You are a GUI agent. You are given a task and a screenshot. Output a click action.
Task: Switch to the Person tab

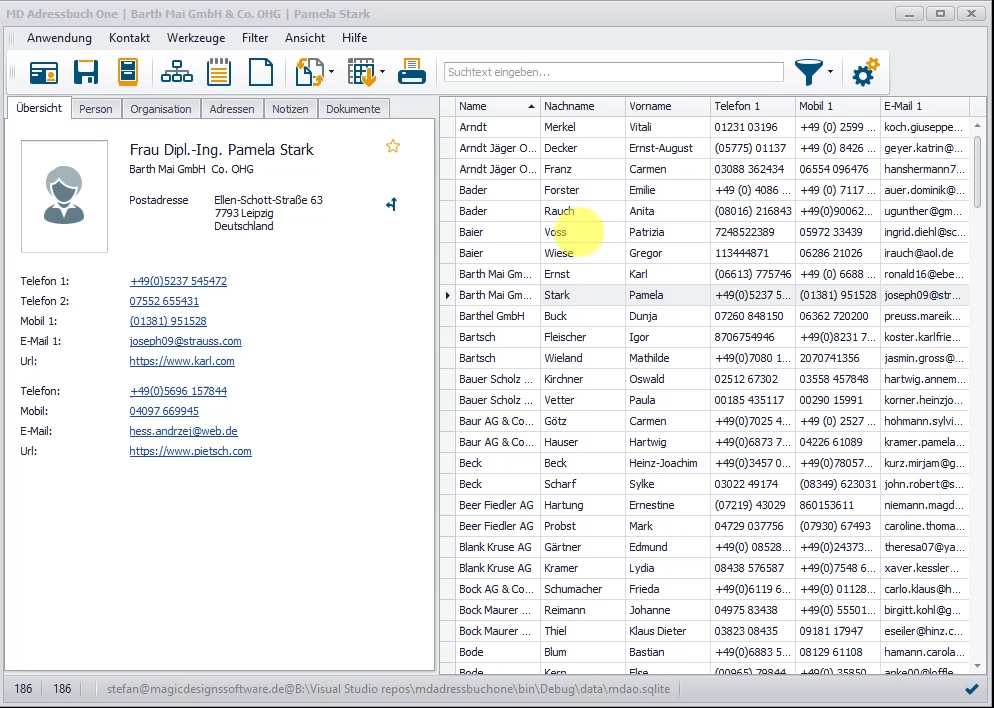pos(96,109)
